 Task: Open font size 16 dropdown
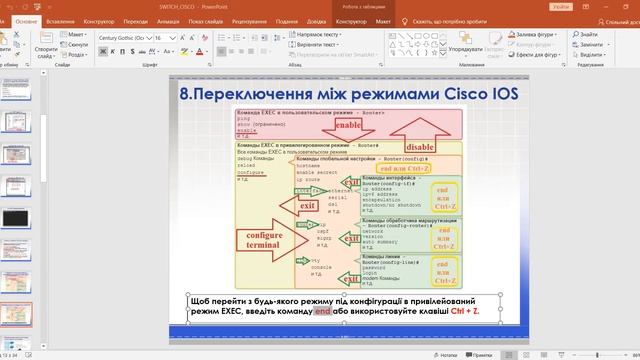click(173, 38)
